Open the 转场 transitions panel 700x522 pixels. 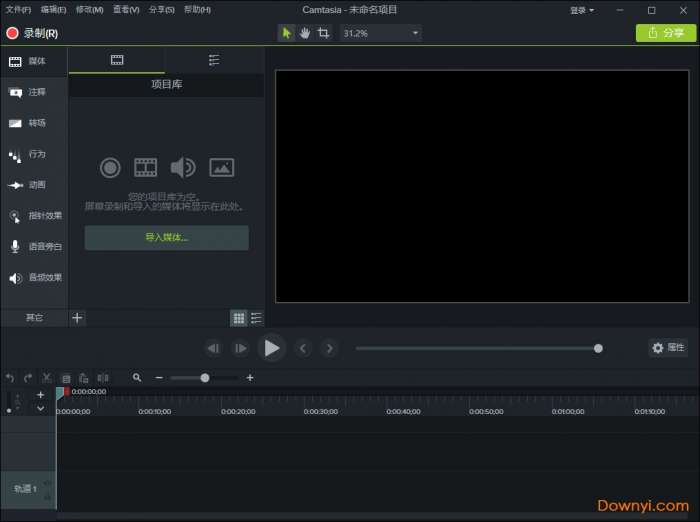click(x=34, y=123)
